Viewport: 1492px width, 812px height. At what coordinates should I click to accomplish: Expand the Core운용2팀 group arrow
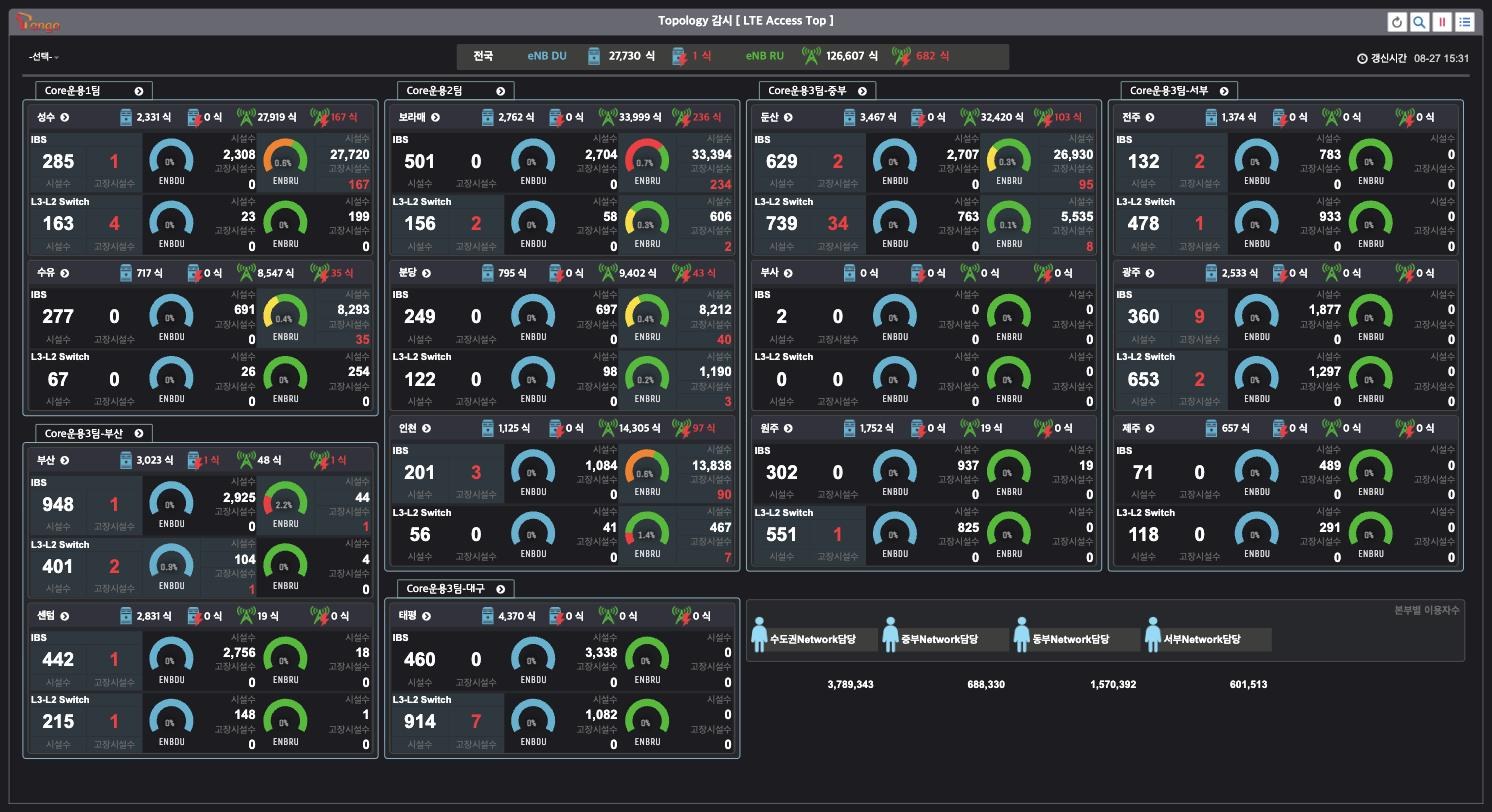(x=501, y=91)
